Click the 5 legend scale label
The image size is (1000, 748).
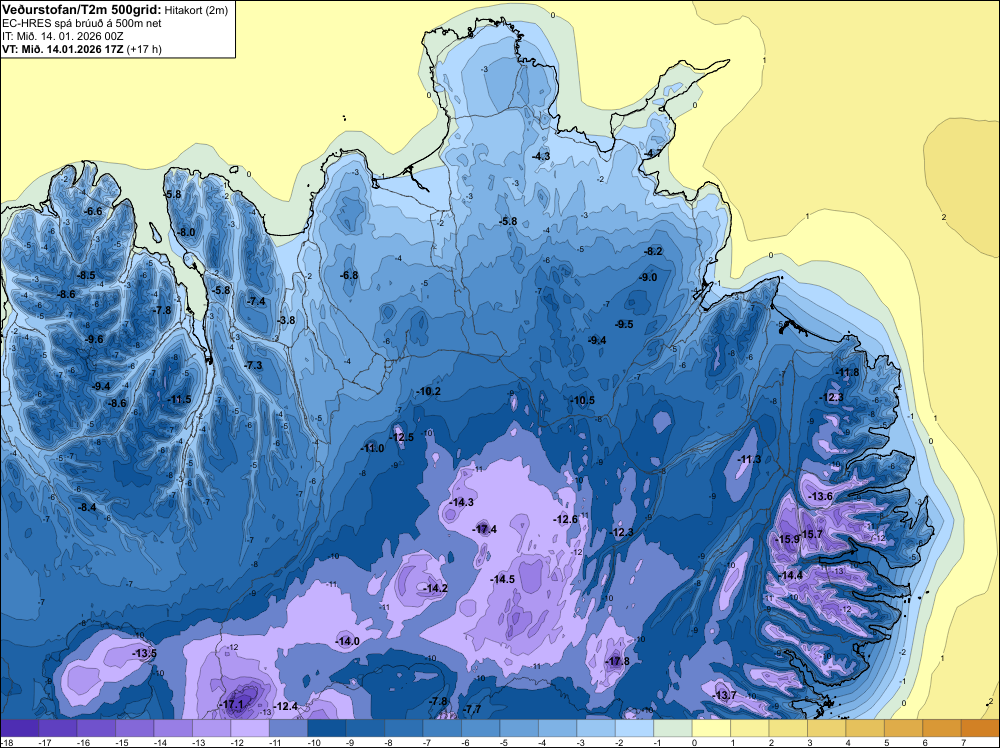click(x=886, y=742)
